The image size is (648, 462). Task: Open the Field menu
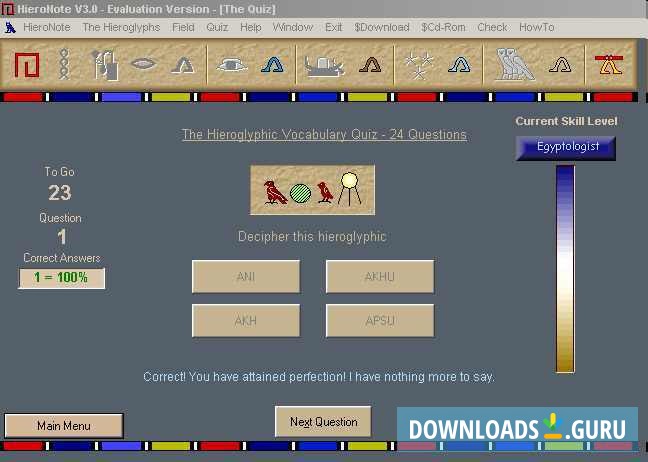183,27
